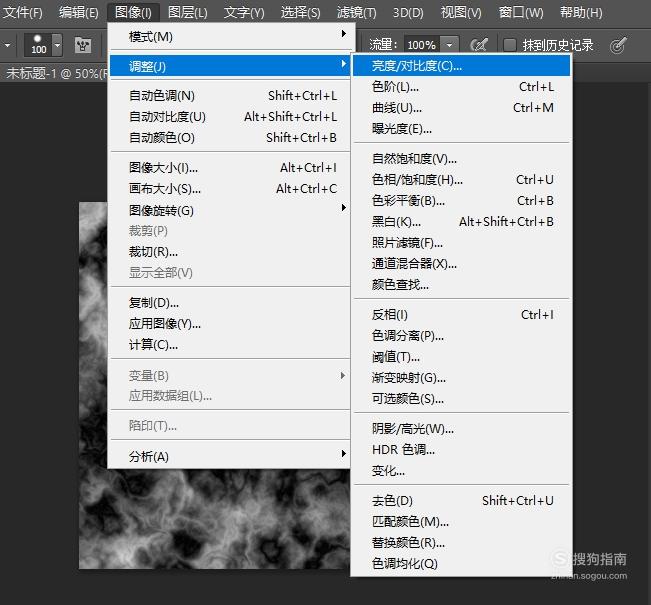Expand the brush size dropdown arrow

point(57,44)
